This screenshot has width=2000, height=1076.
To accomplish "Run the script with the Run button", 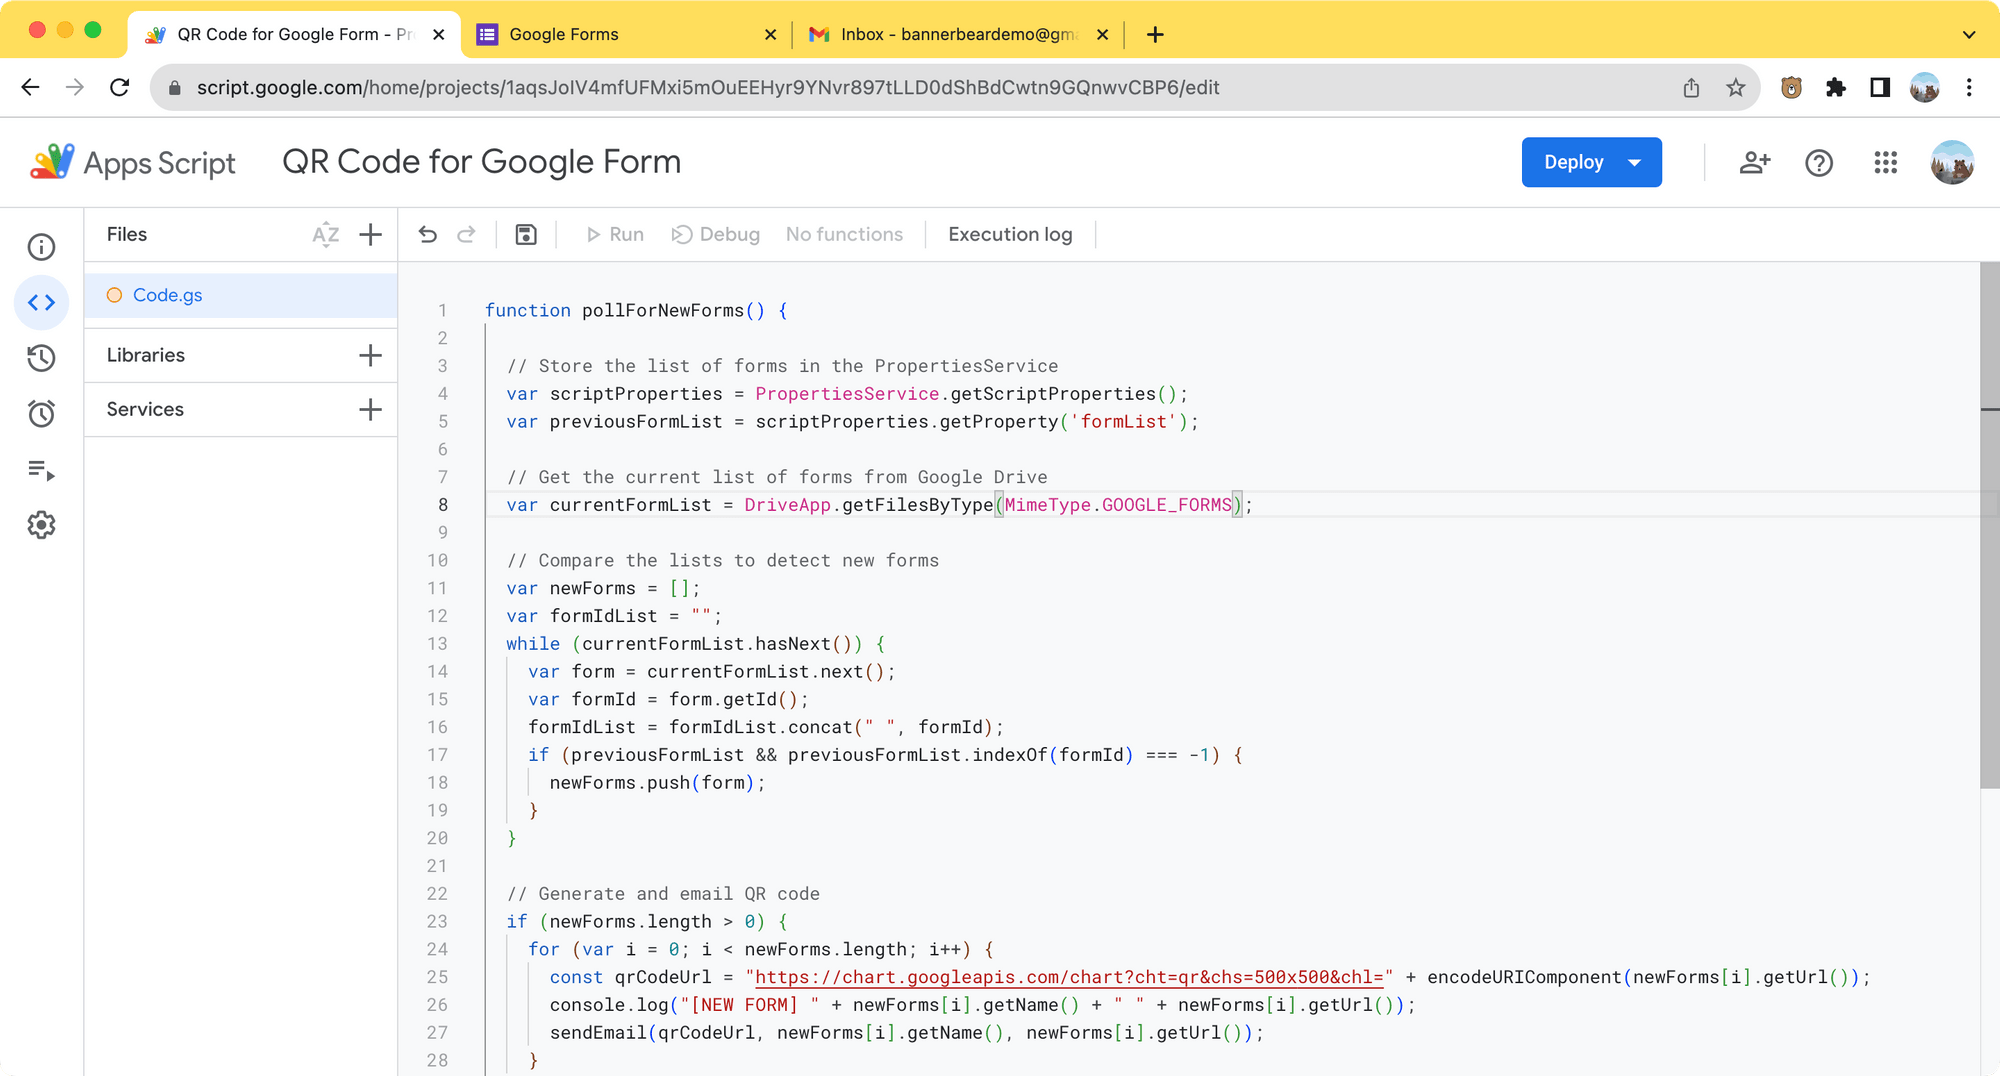I will pyautogui.click(x=614, y=234).
